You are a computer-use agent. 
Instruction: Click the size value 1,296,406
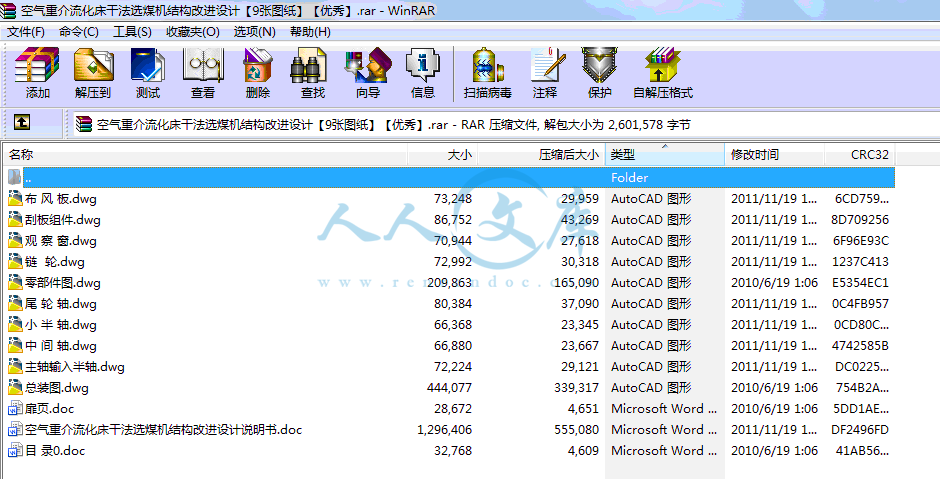pyautogui.click(x=444, y=430)
